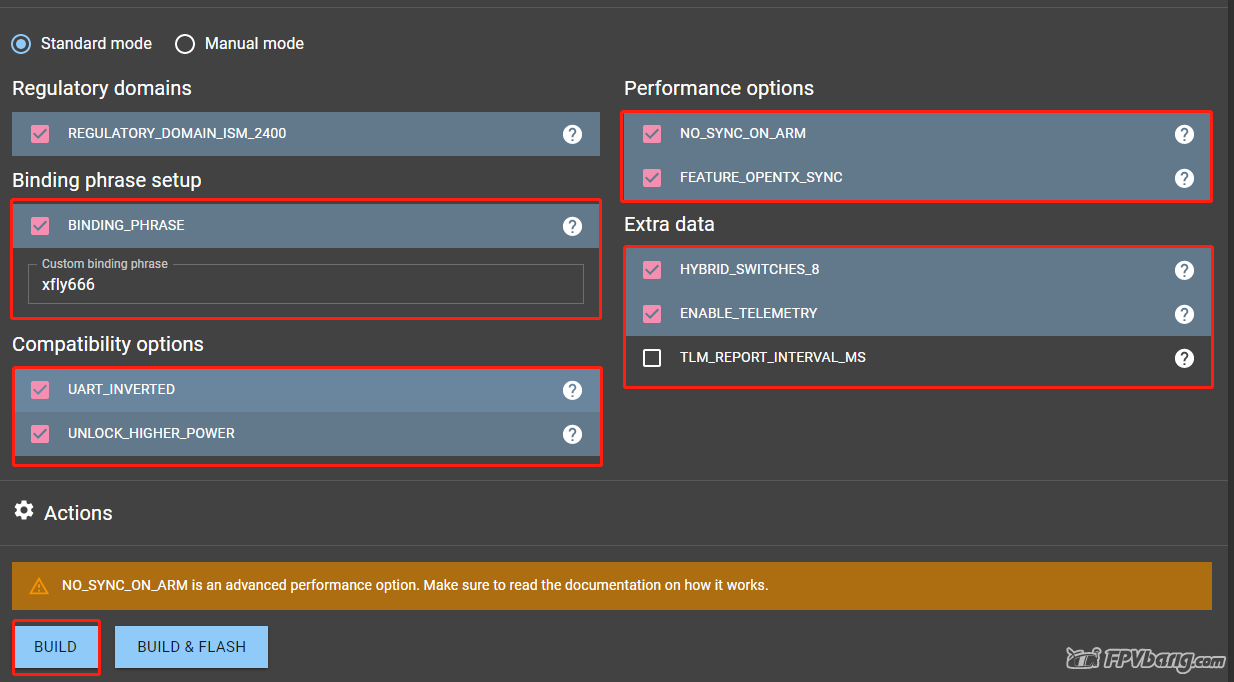Click help icon for HYBRID_SWITCHES_8
This screenshot has width=1234, height=682.
(x=1184, y=270)
